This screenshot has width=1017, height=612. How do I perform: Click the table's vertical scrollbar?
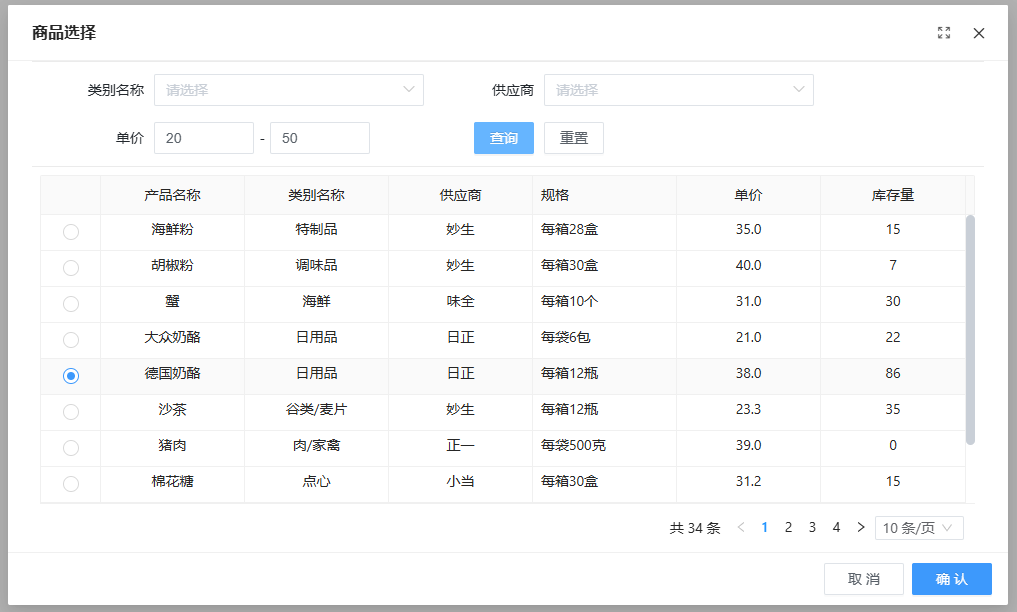click(970, 330)
